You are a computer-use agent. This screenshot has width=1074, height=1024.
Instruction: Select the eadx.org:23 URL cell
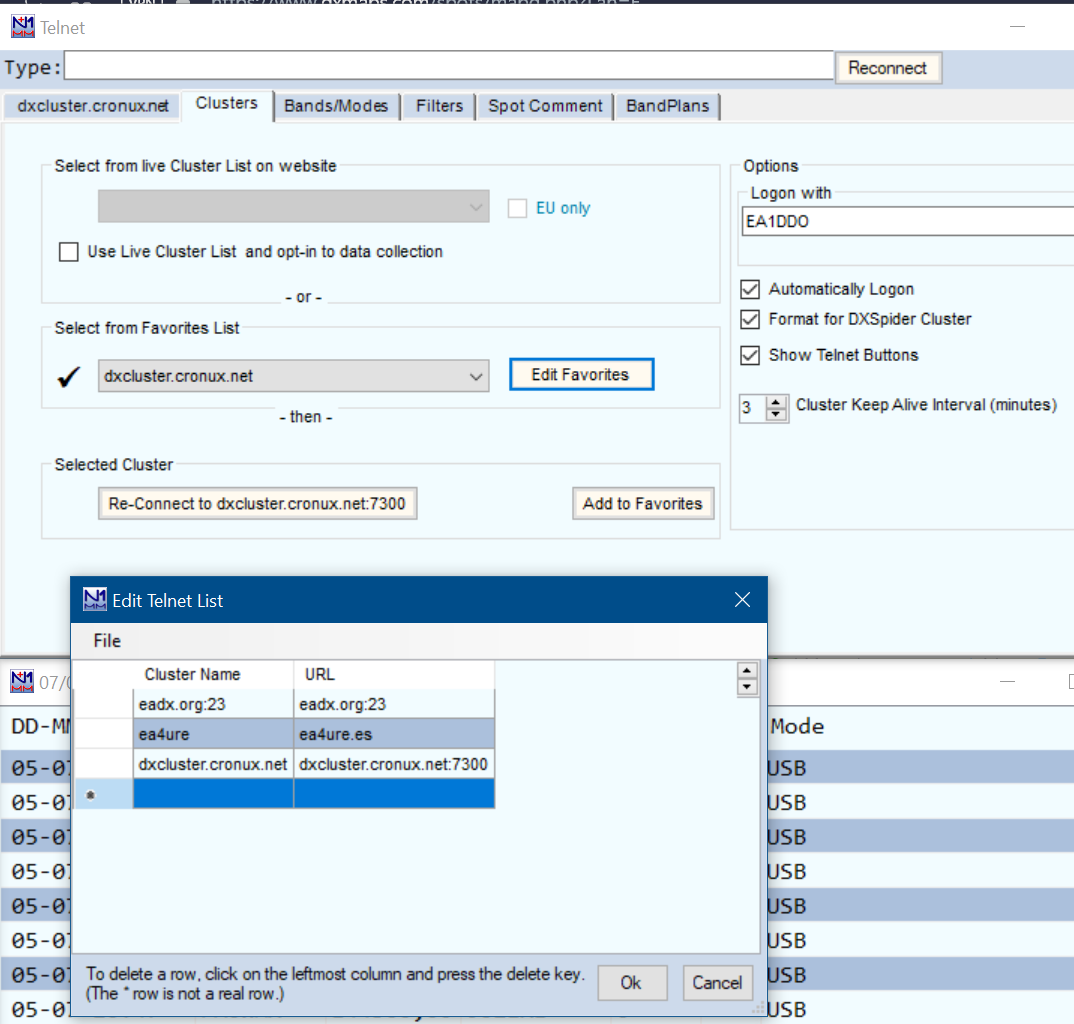[x=394, y=704]
